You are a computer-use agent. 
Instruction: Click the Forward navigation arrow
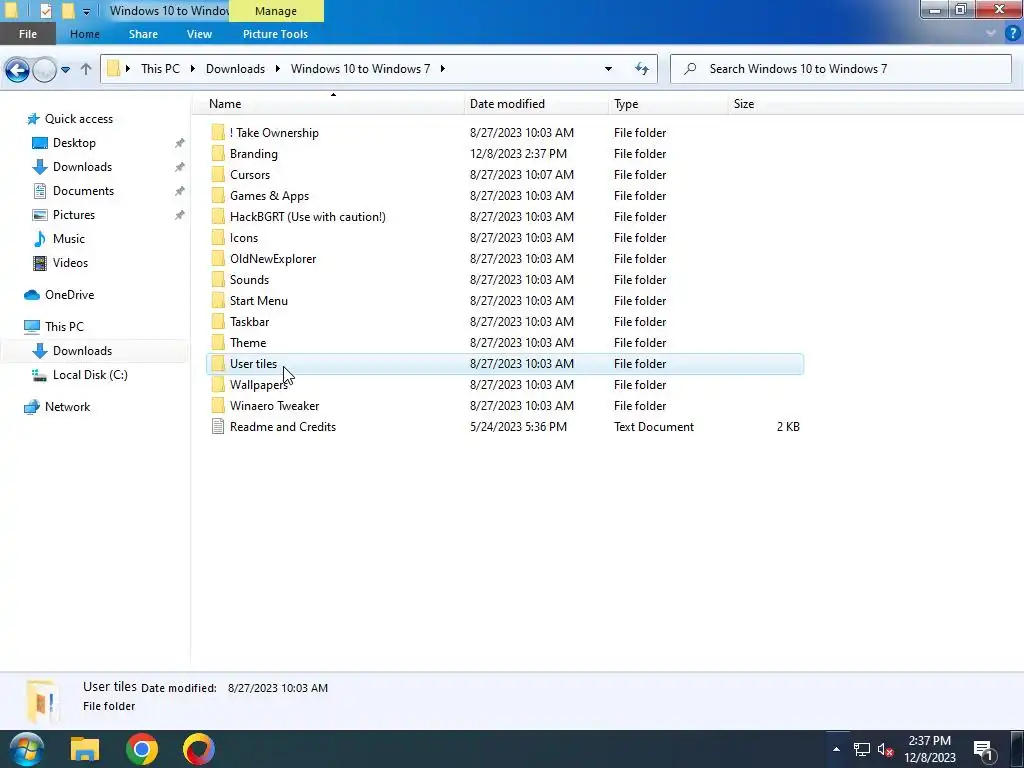44,69
